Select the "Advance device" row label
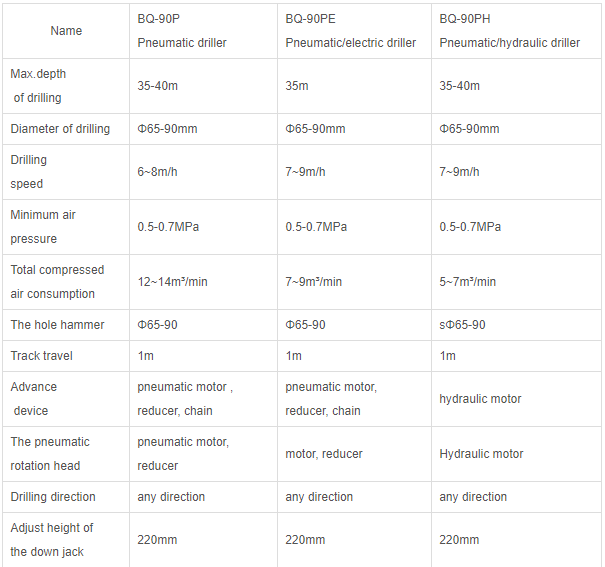605x567 pixels. click(x=33, y=399)
